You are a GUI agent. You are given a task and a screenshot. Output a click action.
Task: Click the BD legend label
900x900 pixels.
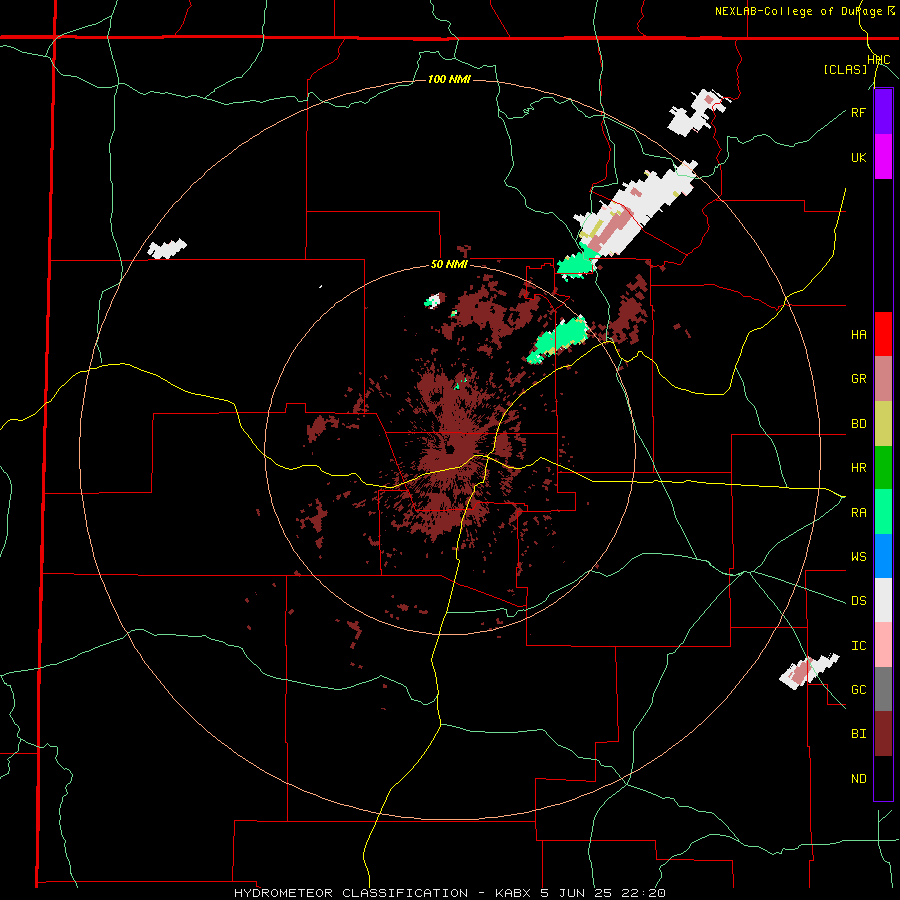coord(858,424)
